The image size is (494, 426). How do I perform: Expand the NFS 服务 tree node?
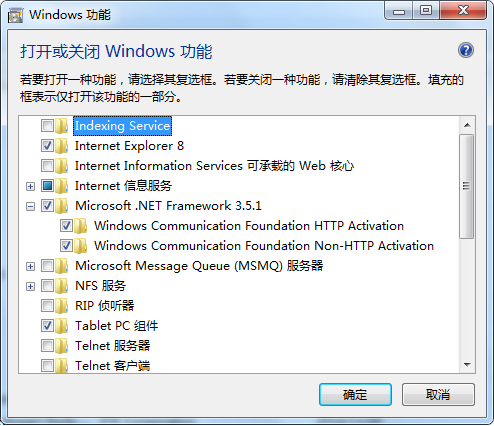point(30,286)
